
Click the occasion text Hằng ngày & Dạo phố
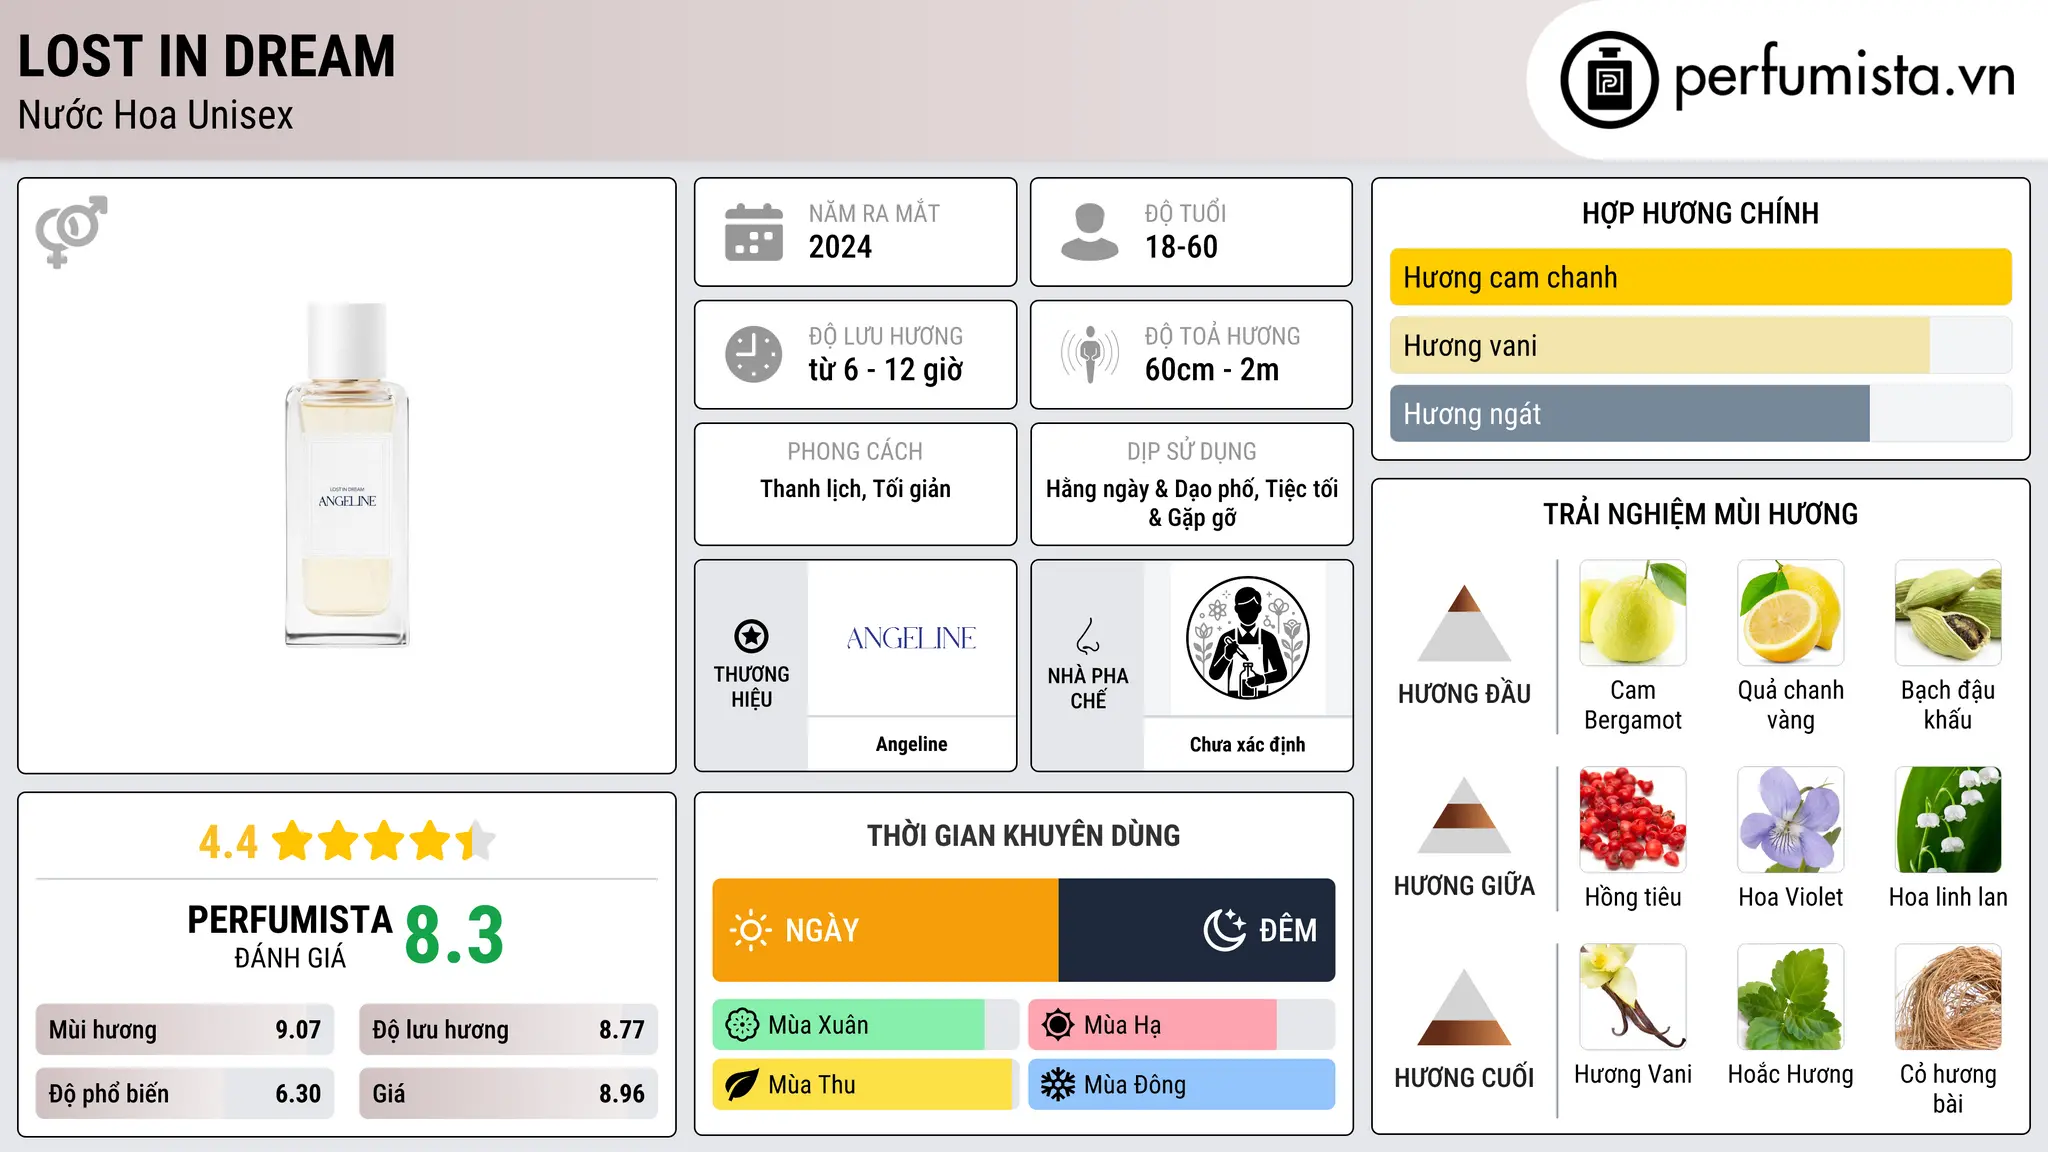tap(1150, 489)
